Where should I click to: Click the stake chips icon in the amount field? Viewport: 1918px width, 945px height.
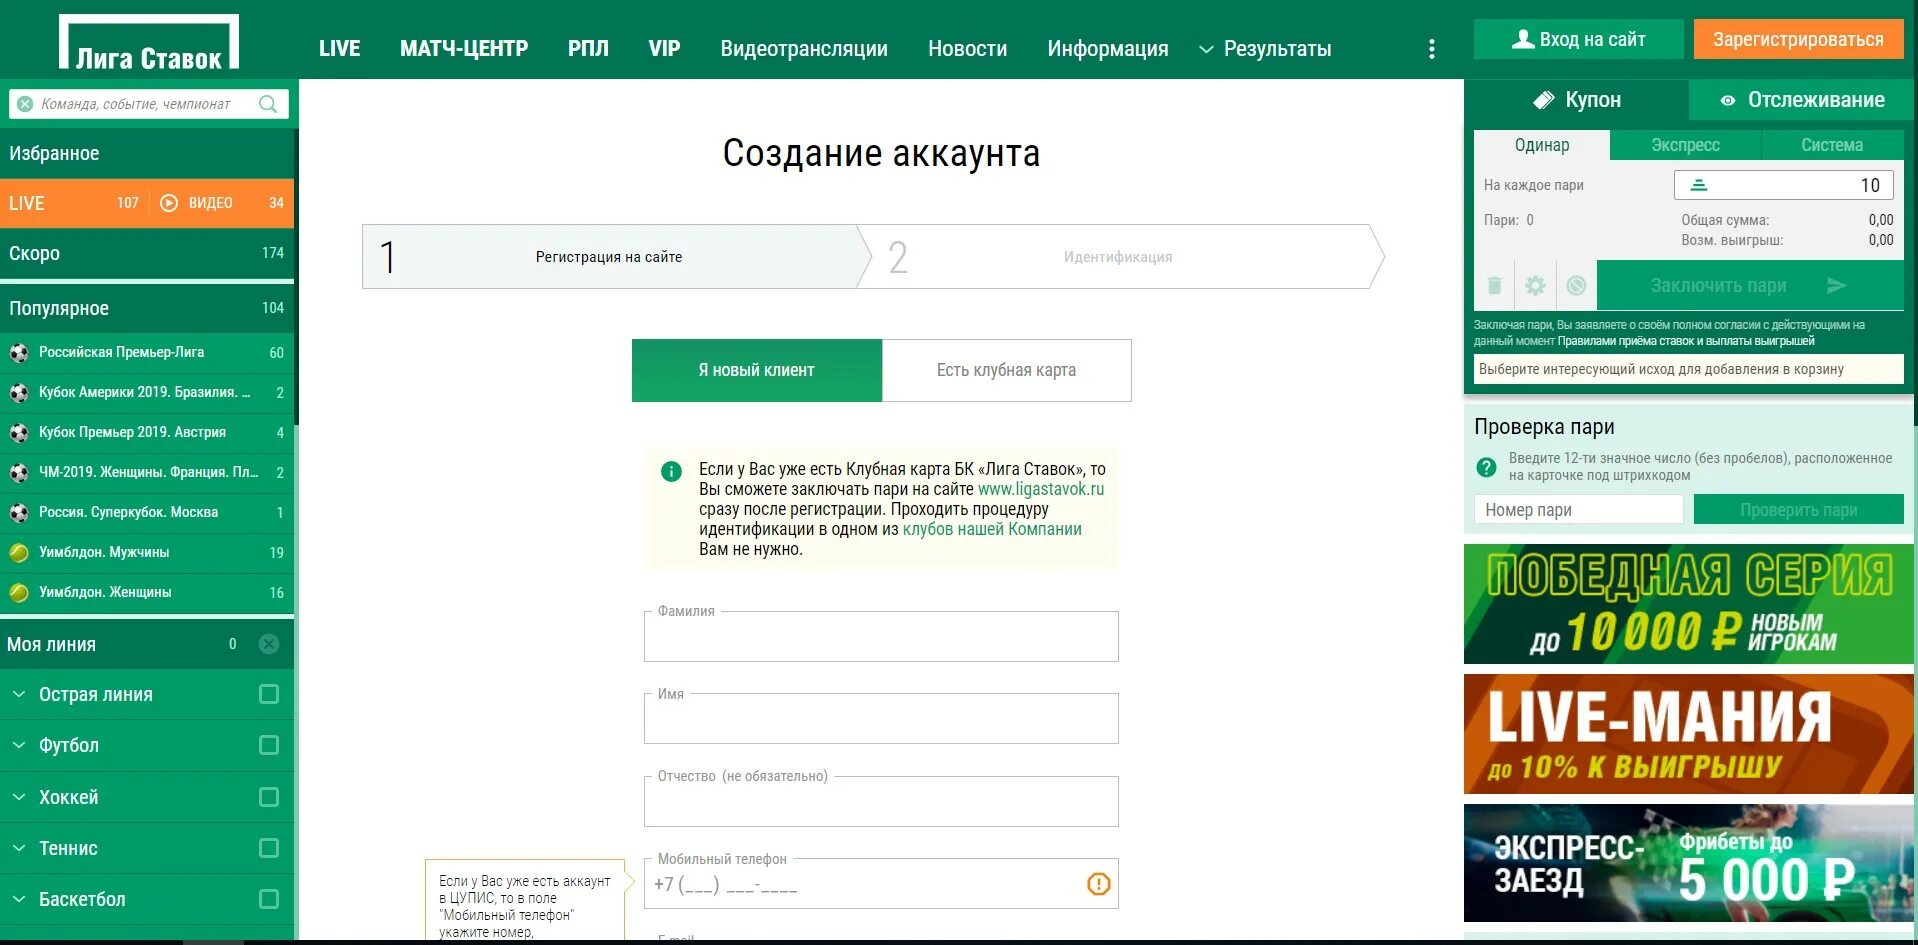(x=1699, y=185)
